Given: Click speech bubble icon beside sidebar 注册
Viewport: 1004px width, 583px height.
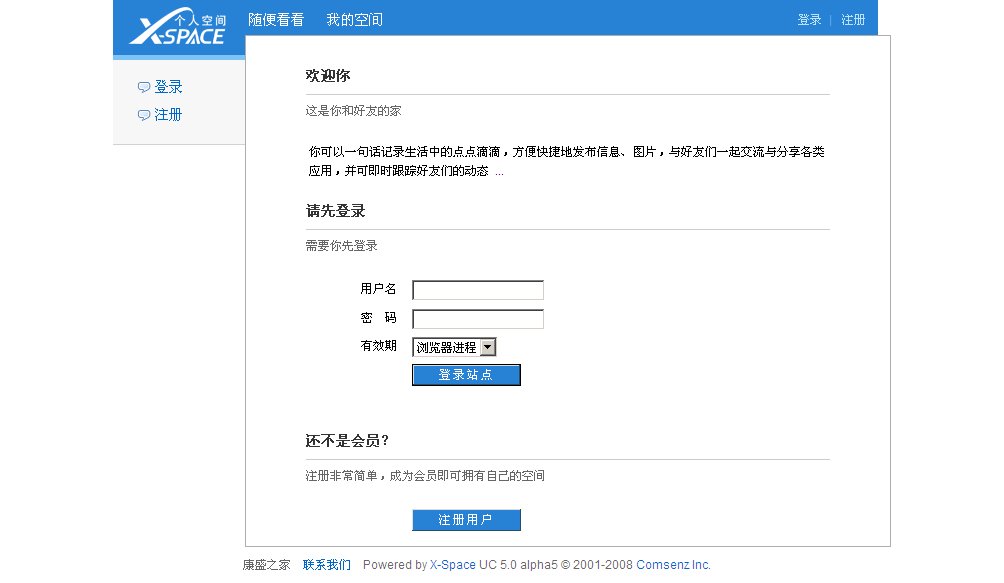Looking at the screenshot, I should tap(144, 115).
